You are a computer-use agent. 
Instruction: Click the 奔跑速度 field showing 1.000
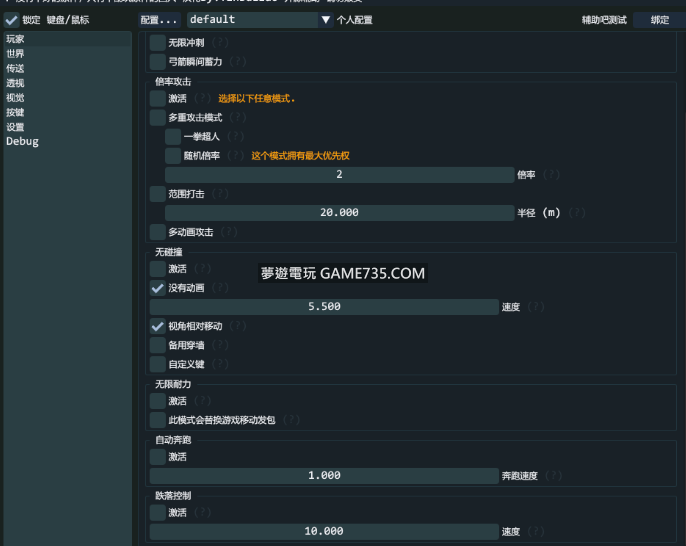tap(324, 476)
